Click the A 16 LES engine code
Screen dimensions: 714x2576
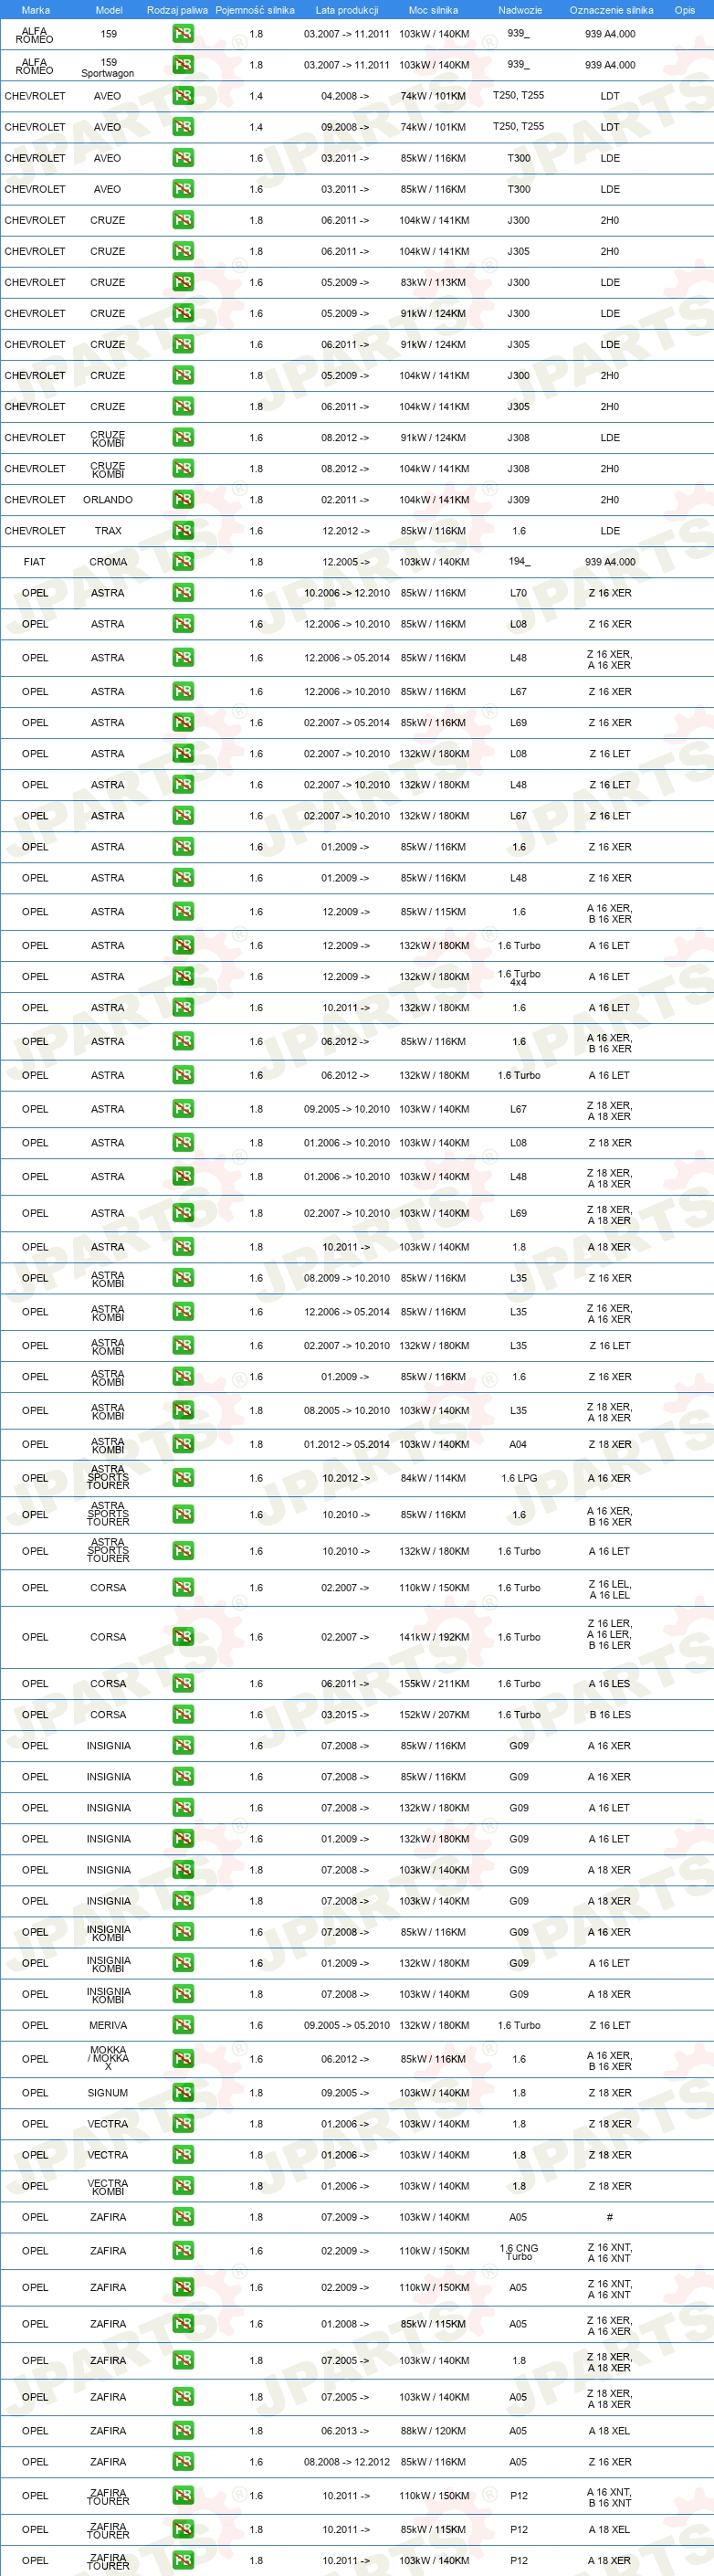coord(610,1684)
